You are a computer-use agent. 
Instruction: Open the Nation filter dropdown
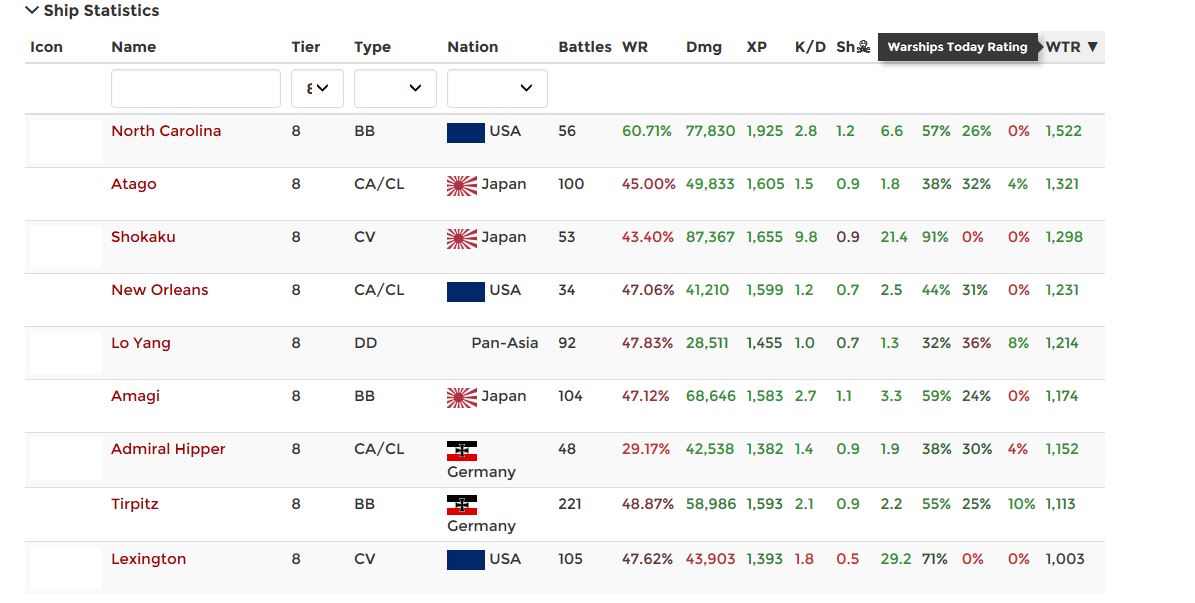point(497,88)
